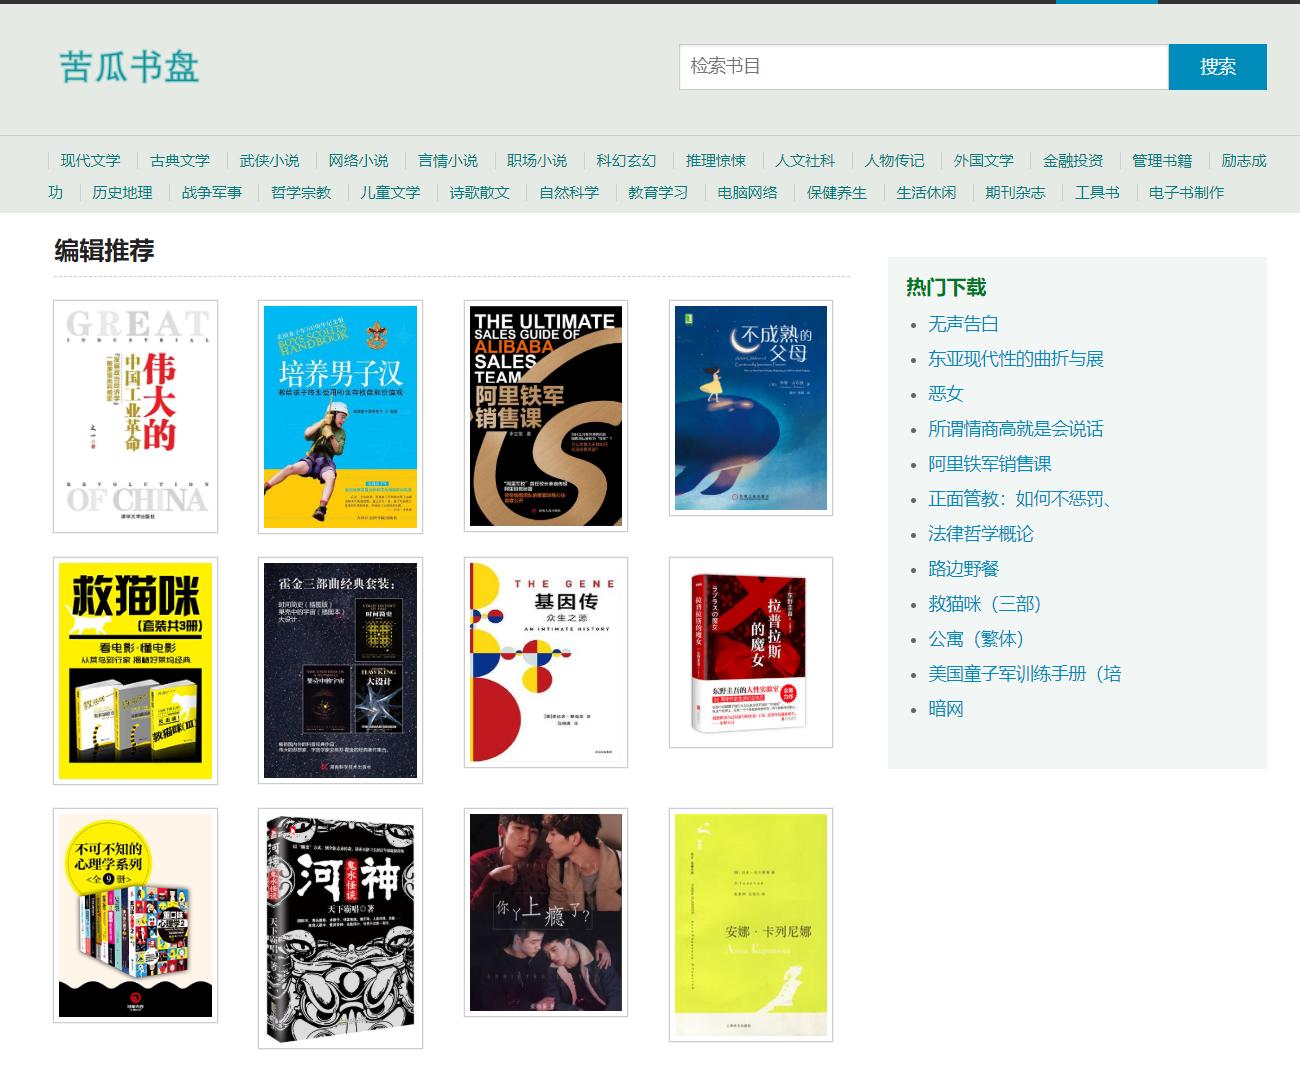This screenshot has height=1075, width=1300.
Task: Go to 自然科学 category
Action: tap(569, 193)
